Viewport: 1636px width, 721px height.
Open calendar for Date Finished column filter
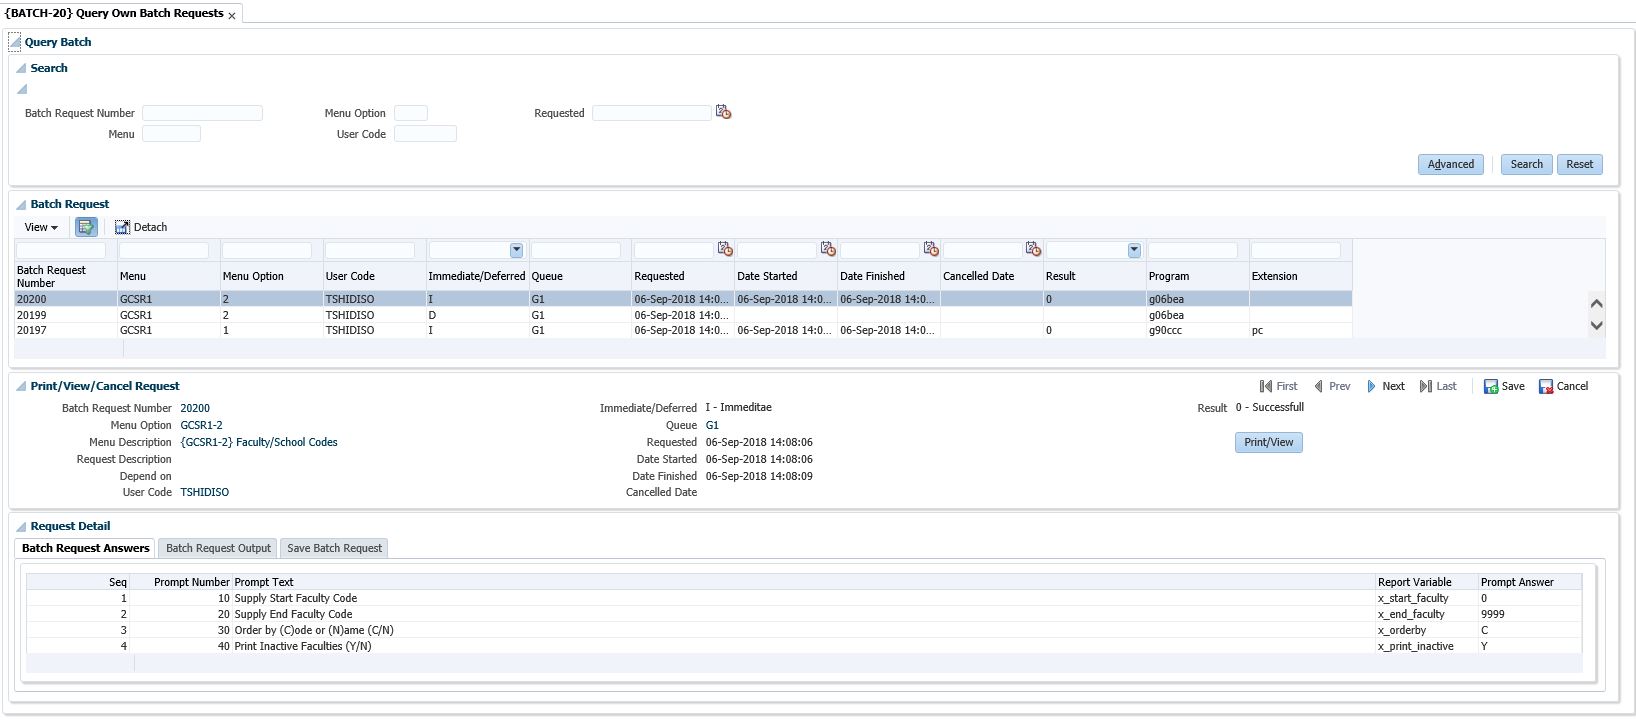[x=931, y=249]
